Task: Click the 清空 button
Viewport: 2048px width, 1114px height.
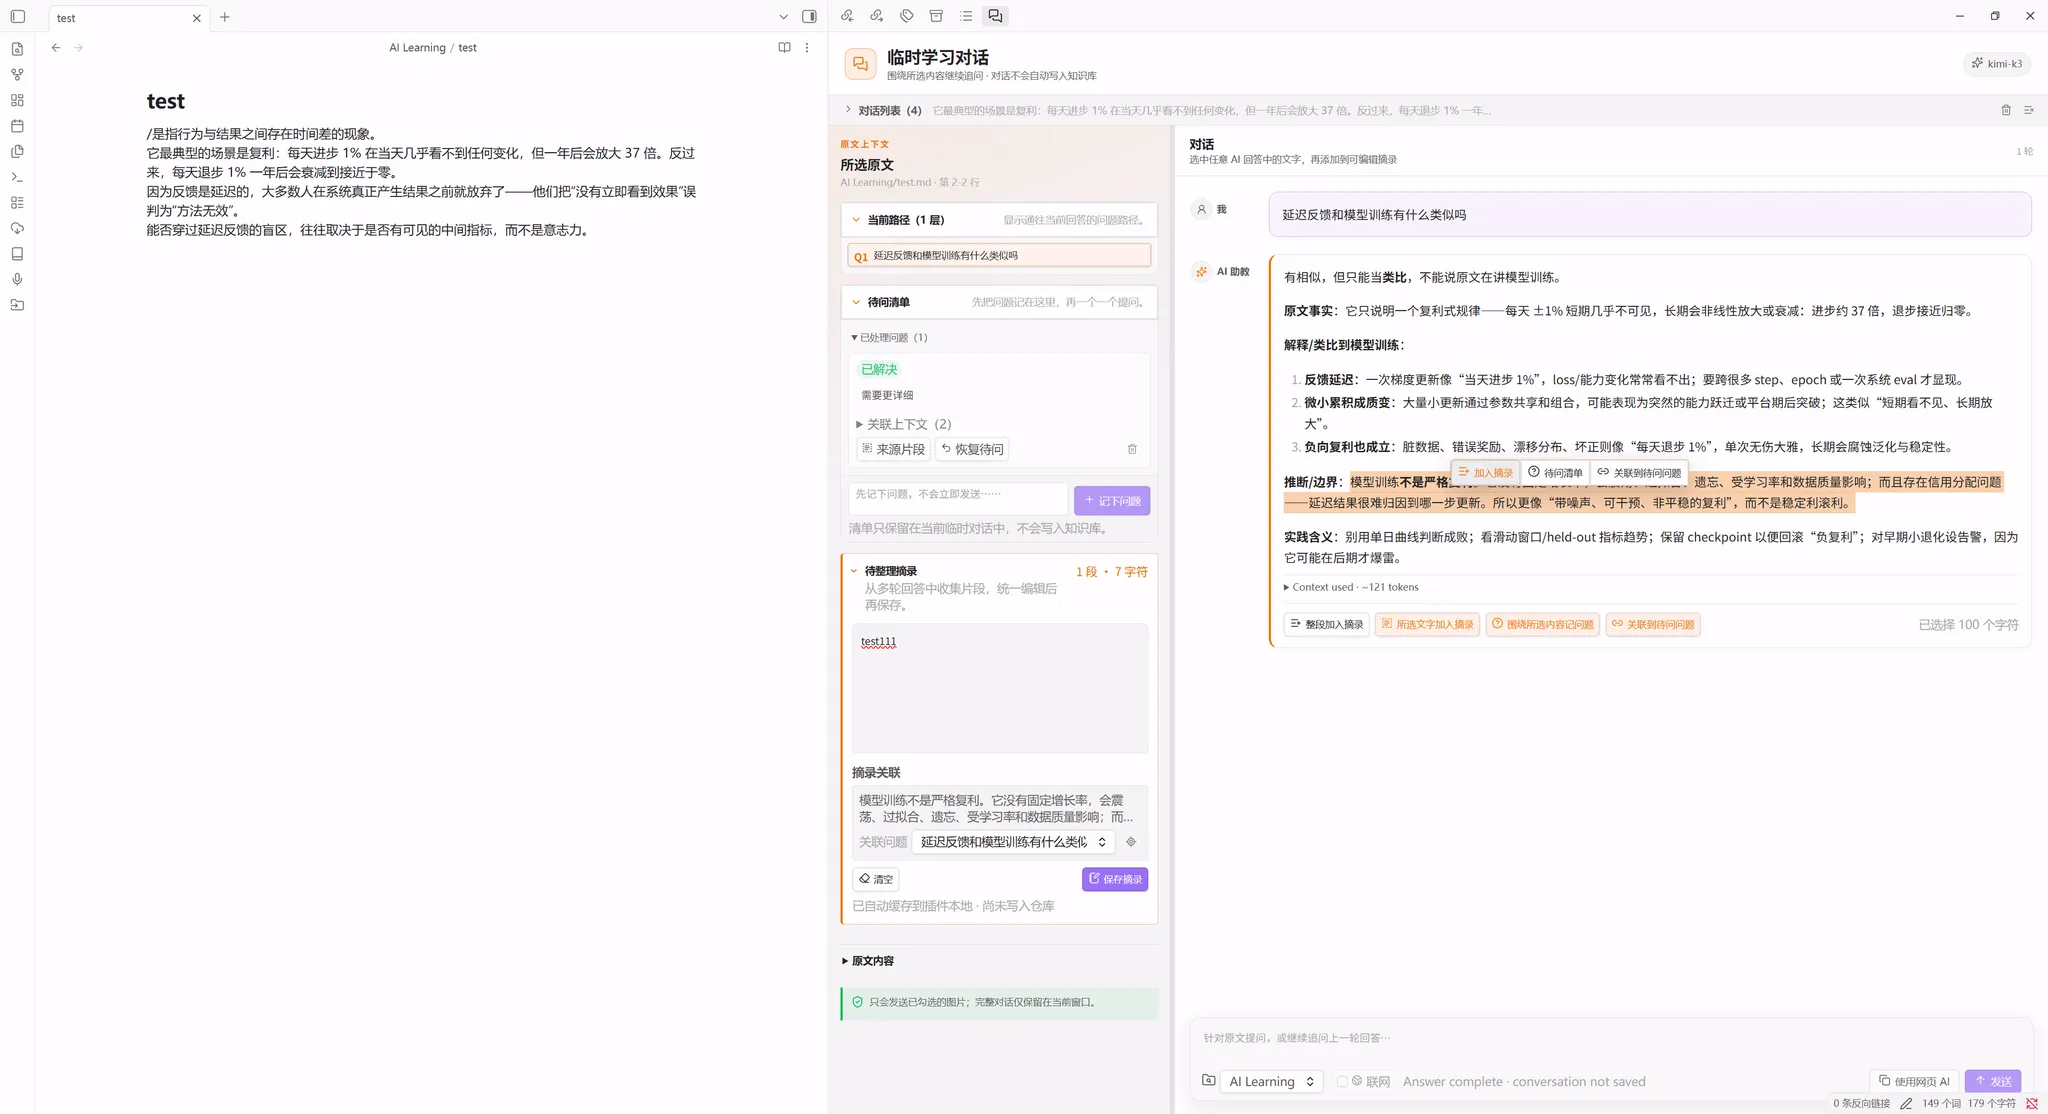Action: click(876, 879)
